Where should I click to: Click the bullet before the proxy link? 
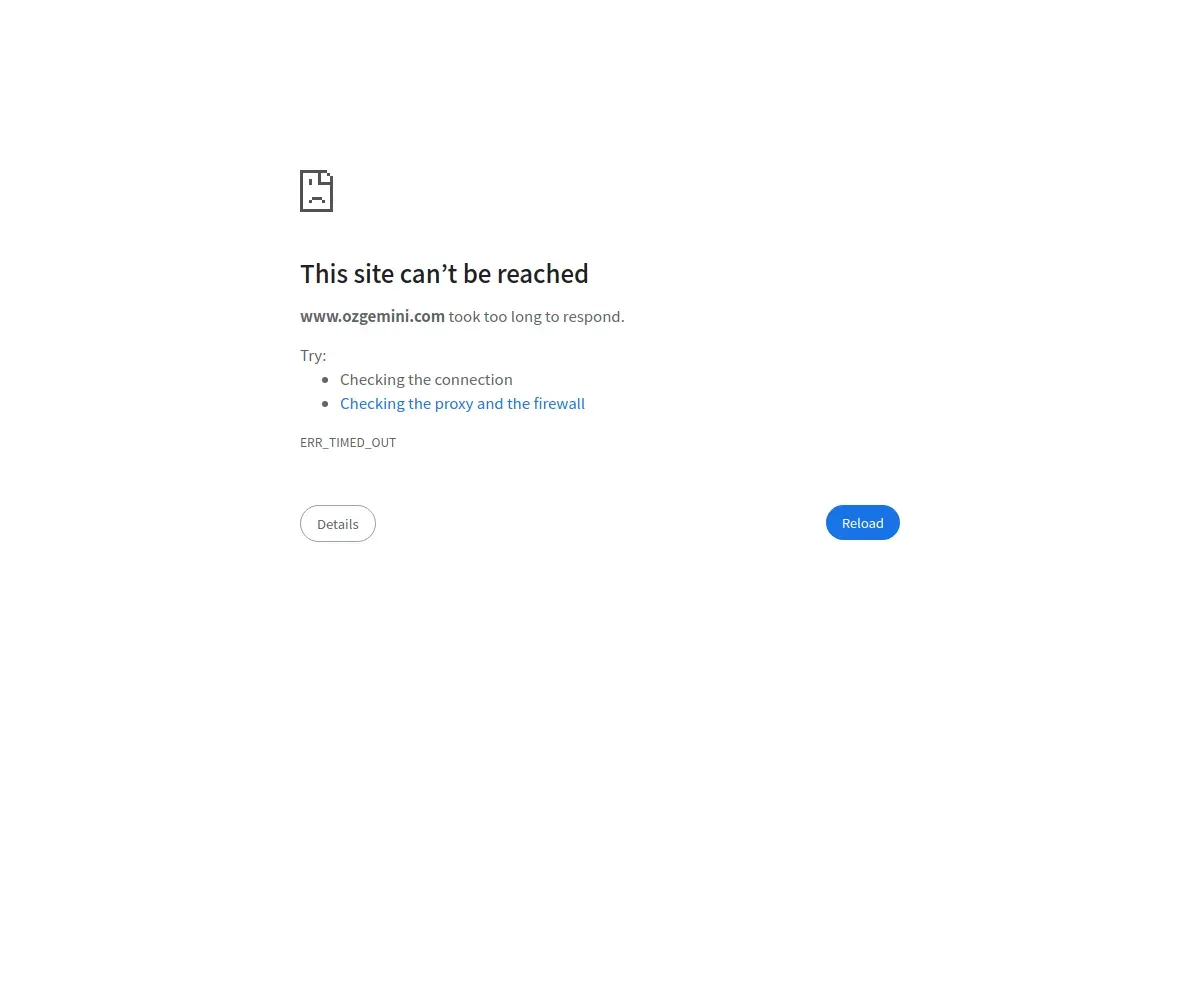[325, 404]
